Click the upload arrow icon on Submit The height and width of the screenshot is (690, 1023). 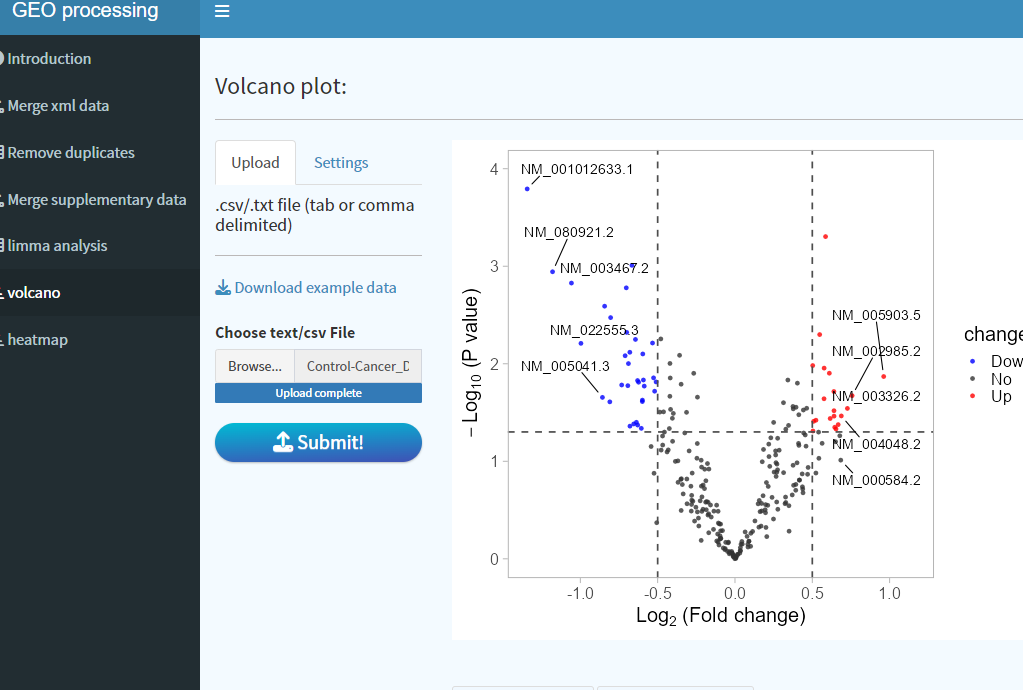pyautogui.click(x=282, y=442)
